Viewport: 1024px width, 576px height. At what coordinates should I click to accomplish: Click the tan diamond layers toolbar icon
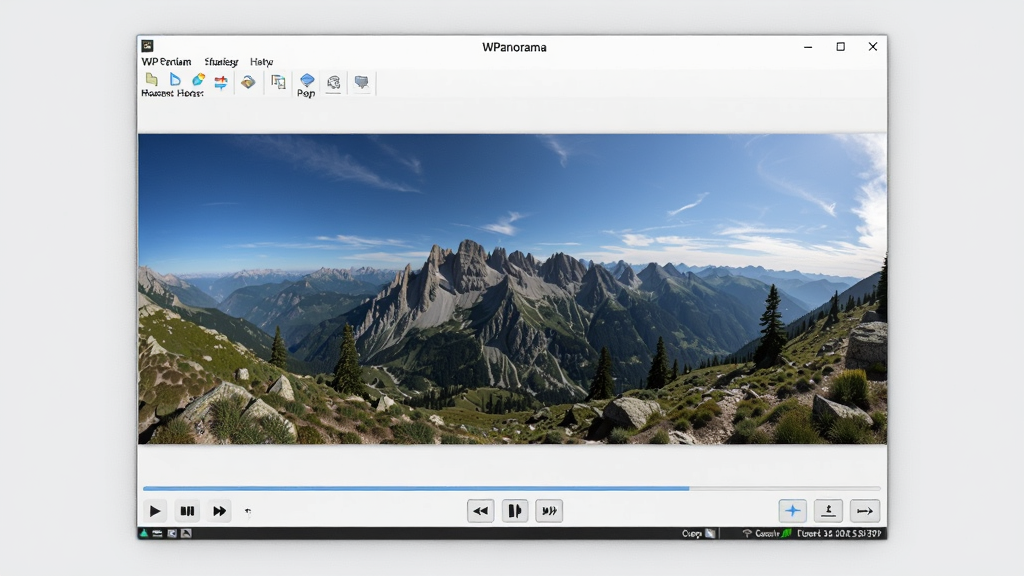248,82
